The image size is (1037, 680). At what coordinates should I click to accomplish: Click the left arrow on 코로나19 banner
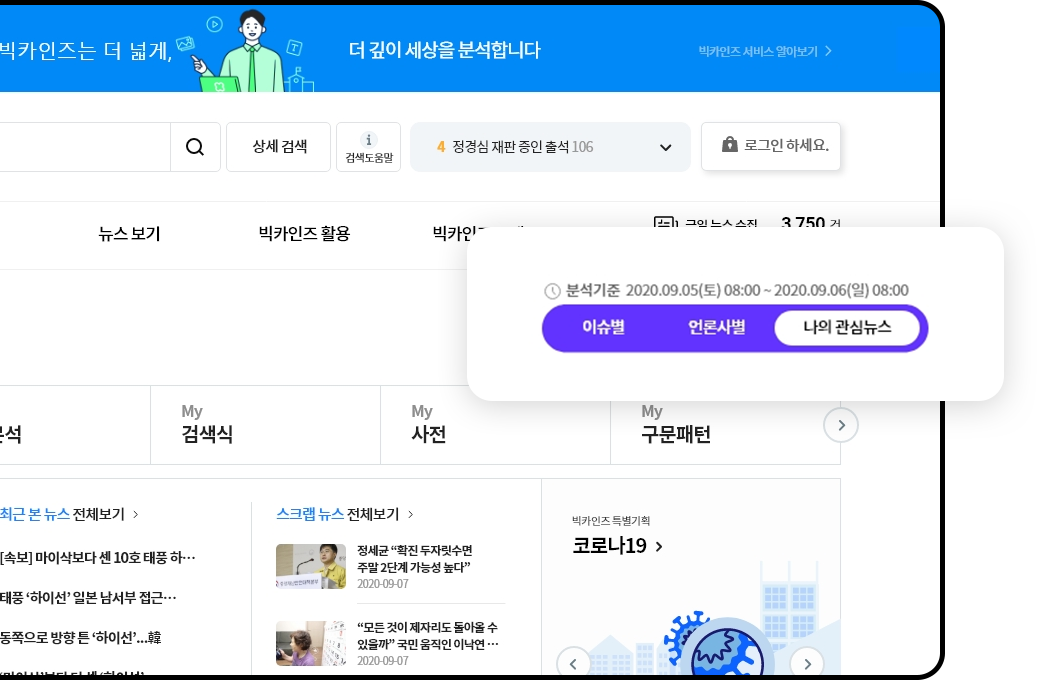(573, 663)
